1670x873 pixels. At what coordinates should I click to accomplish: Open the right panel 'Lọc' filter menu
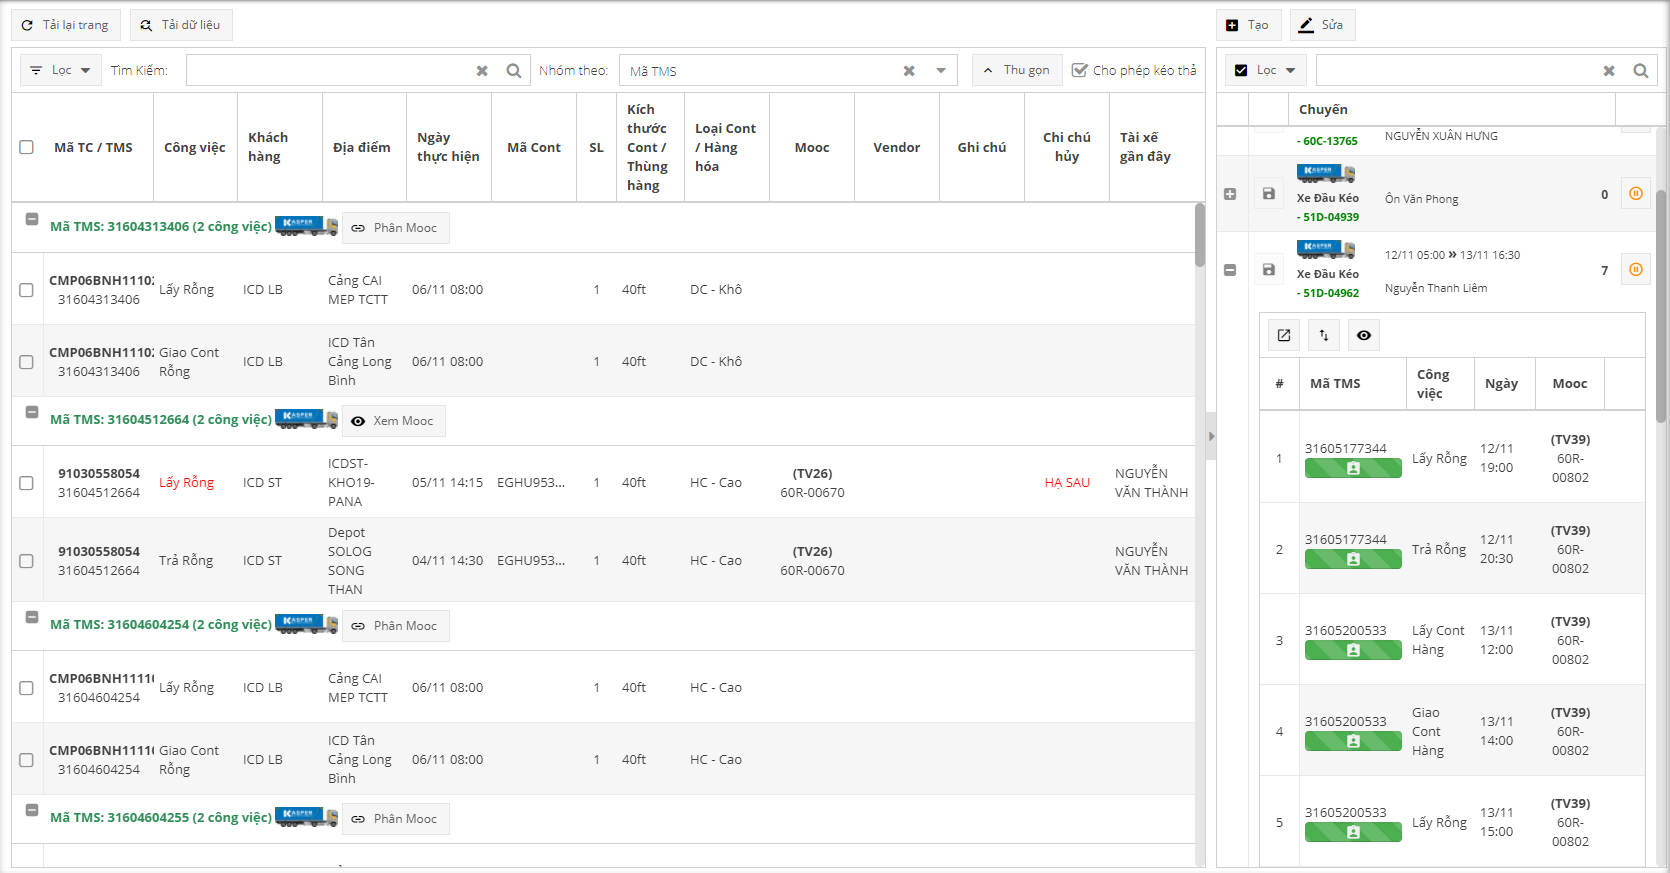(x=1266, y=70)
